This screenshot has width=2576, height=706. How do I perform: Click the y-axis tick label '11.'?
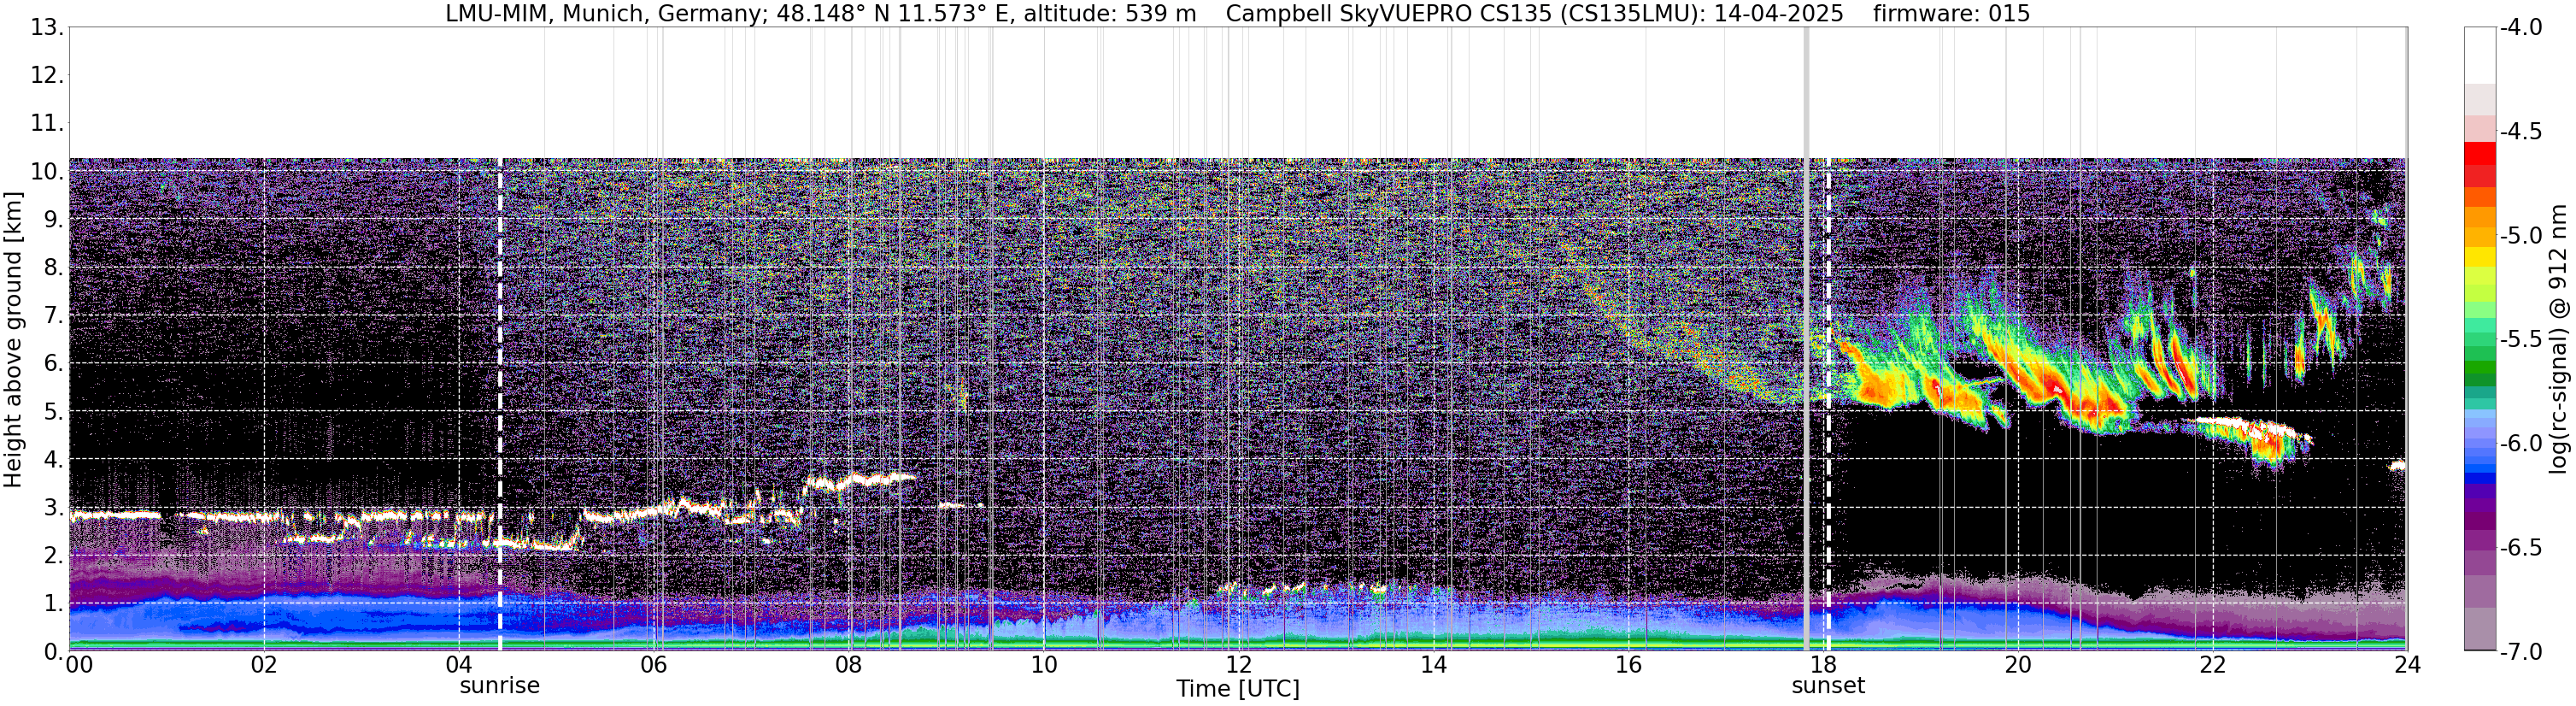47,124
